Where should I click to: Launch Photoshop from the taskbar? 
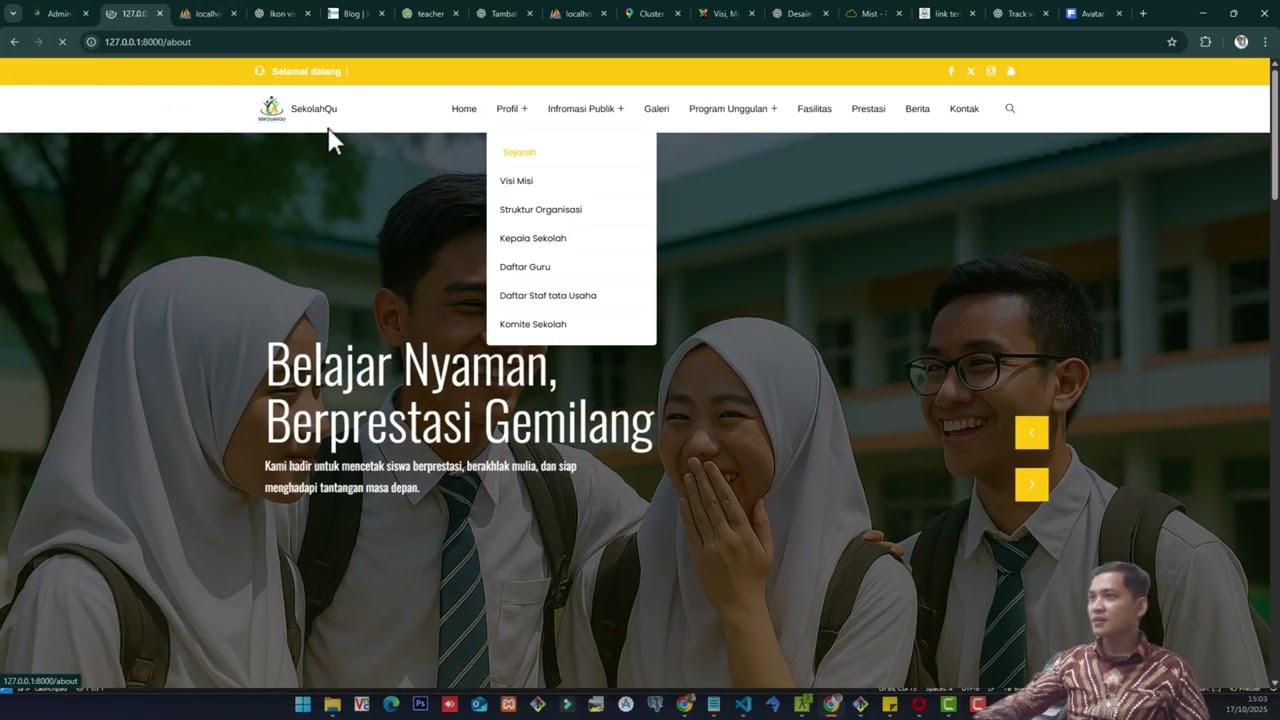421,705
